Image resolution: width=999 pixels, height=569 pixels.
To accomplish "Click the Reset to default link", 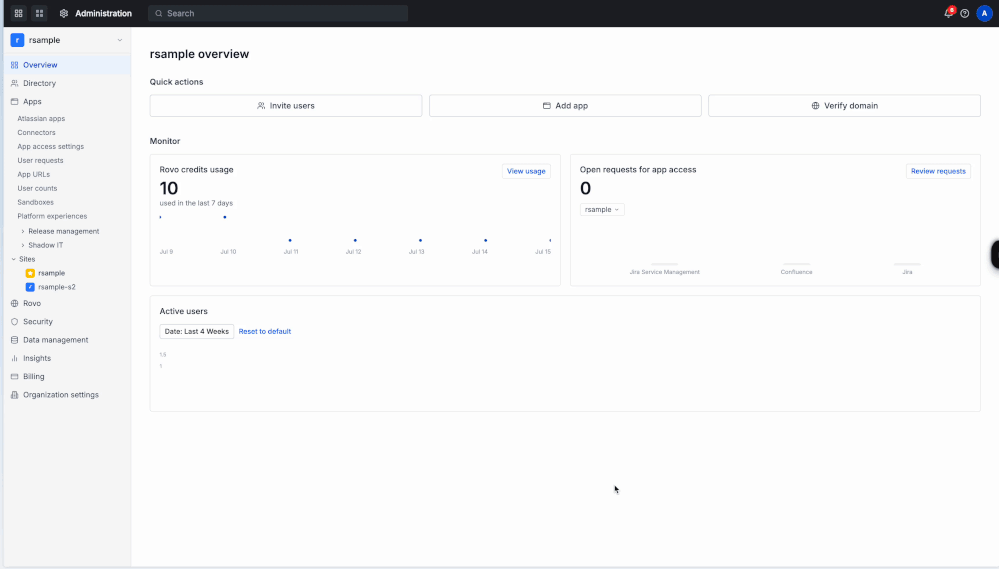I will [x=264, y=331].
